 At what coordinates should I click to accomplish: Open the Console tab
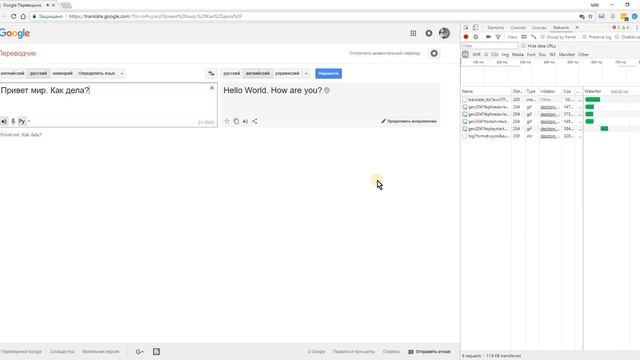[x=518, y=27]
